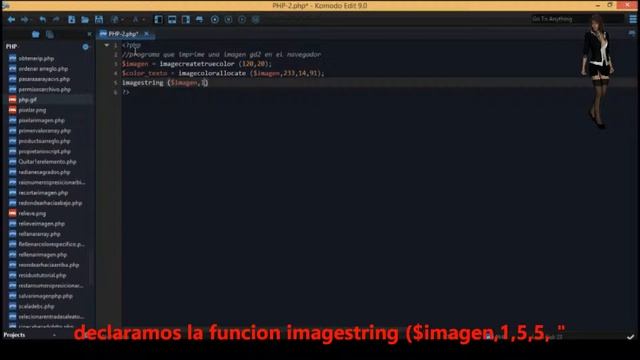640x360 pixels.
Task: Open obtenerip.php in the file list
Action: pos(36,58)
